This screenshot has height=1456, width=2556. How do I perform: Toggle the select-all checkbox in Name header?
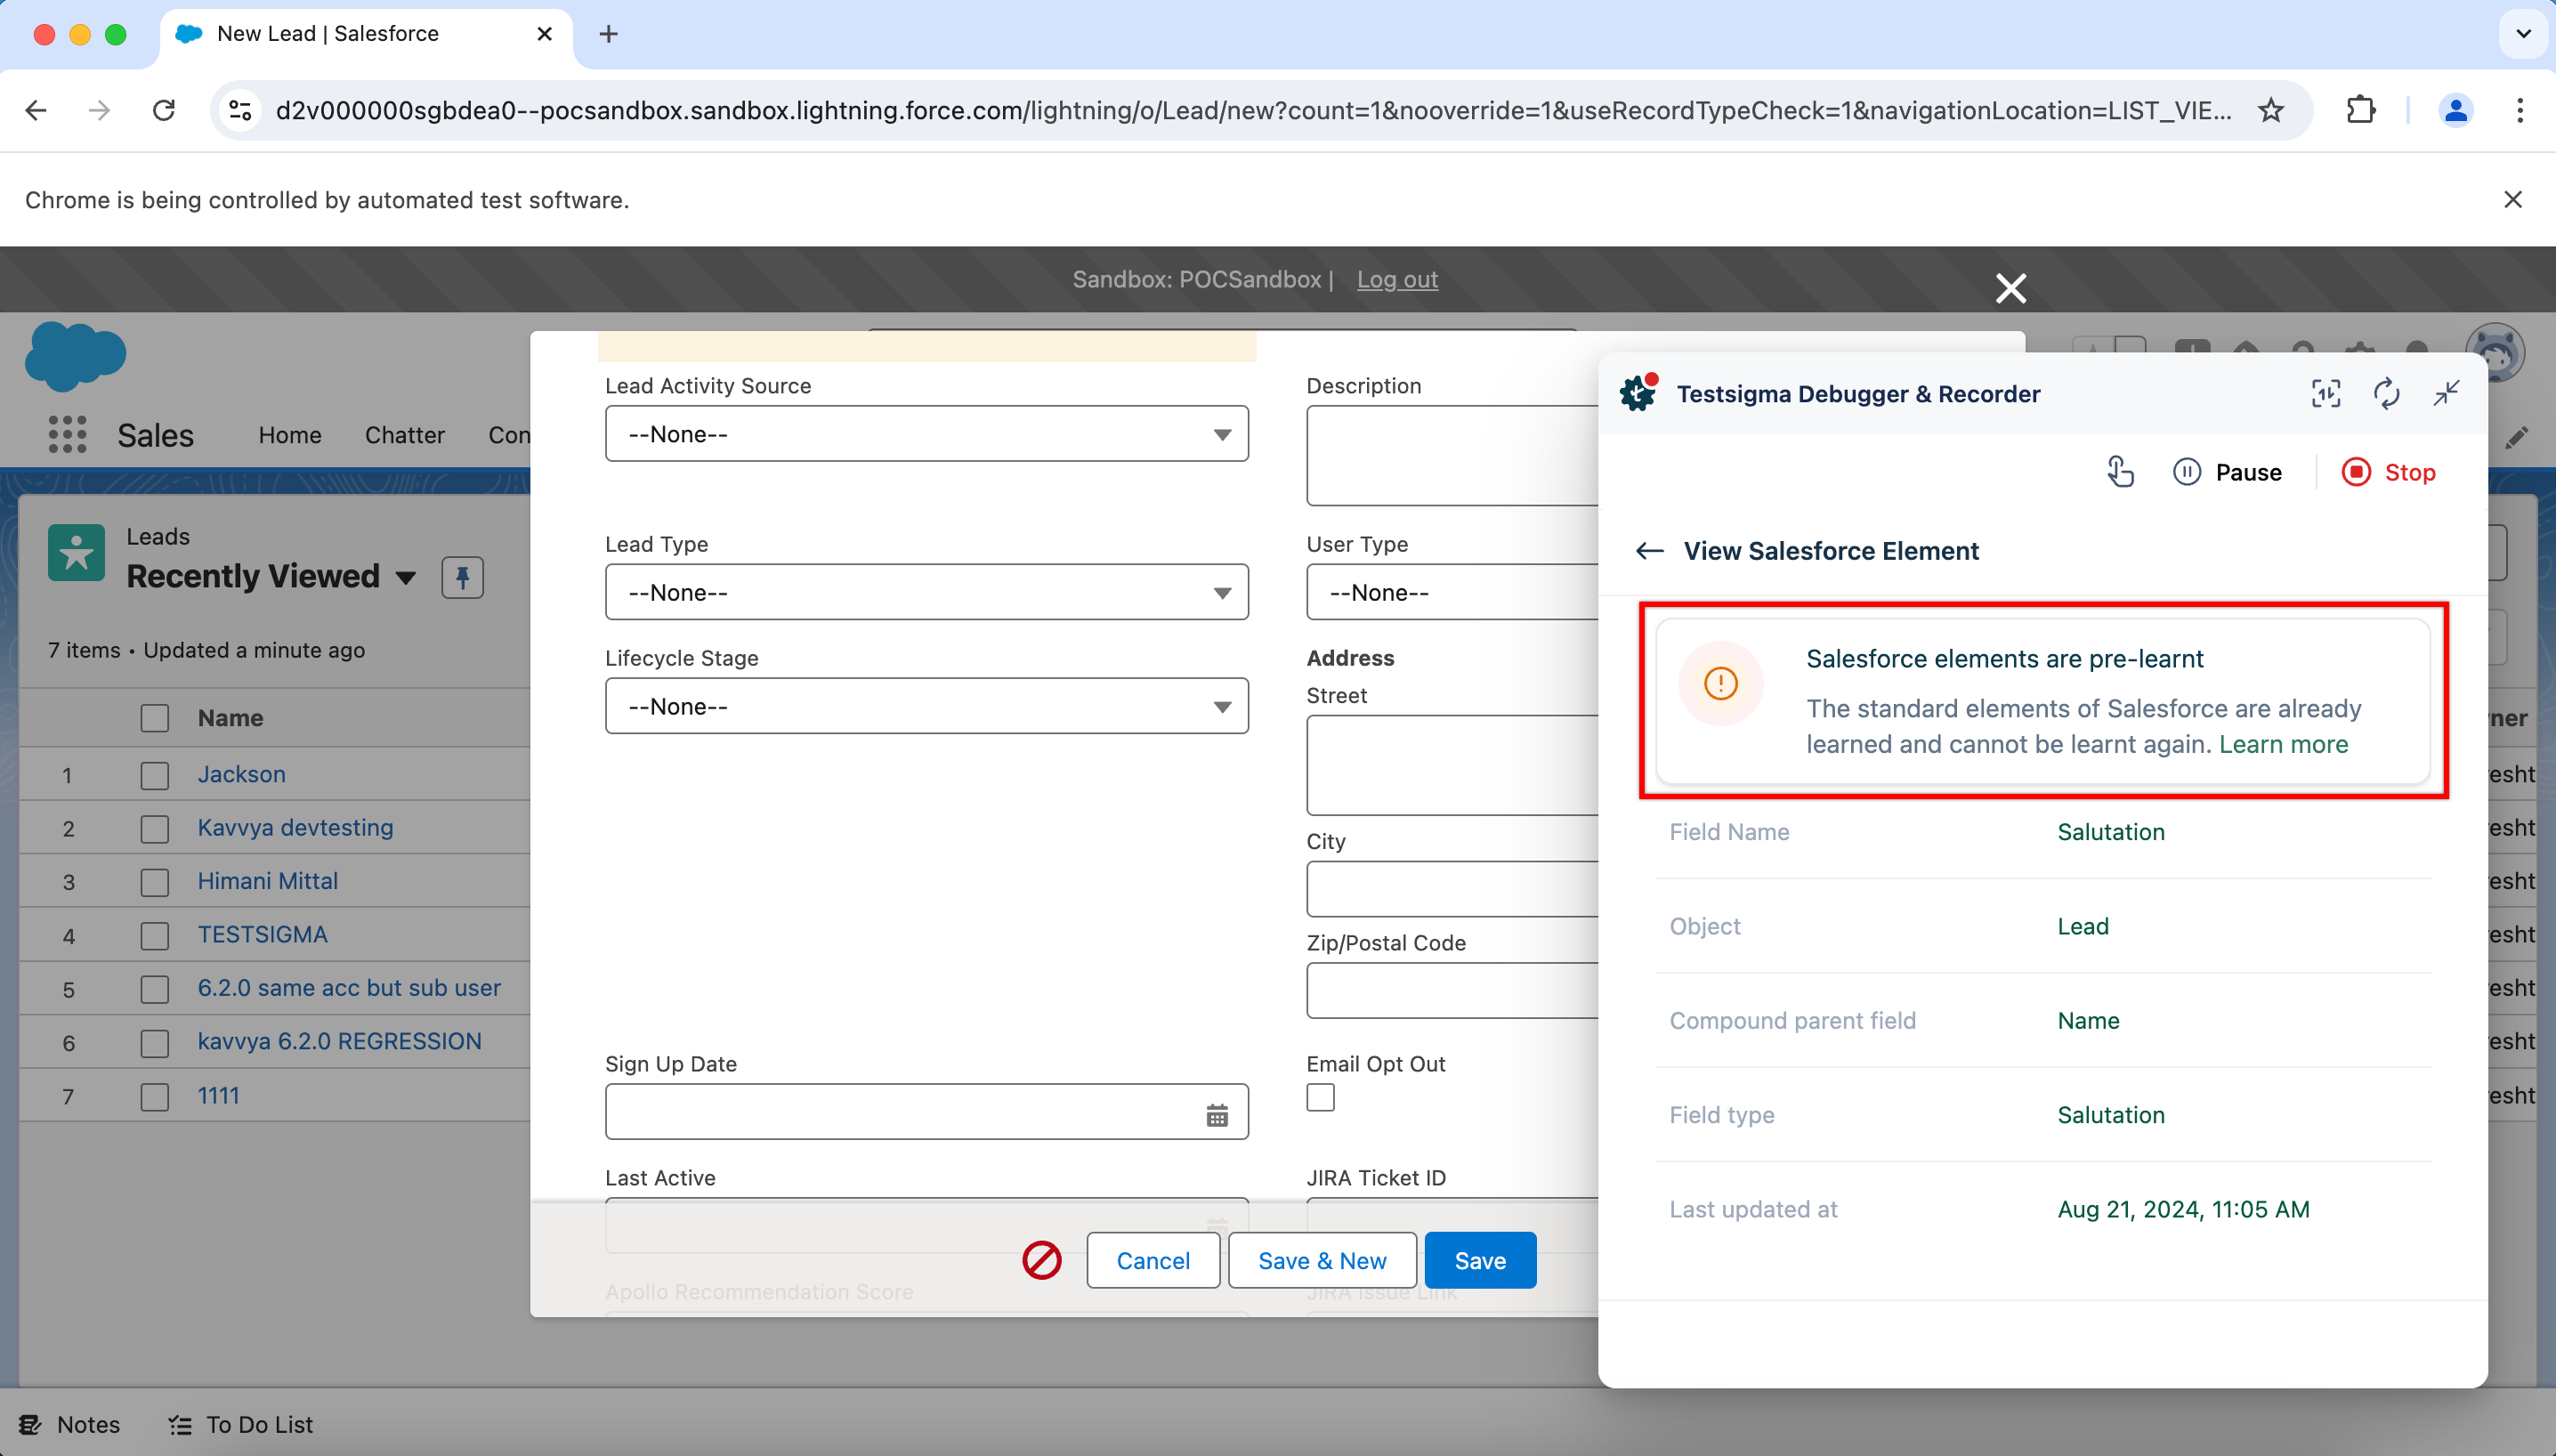155,718
